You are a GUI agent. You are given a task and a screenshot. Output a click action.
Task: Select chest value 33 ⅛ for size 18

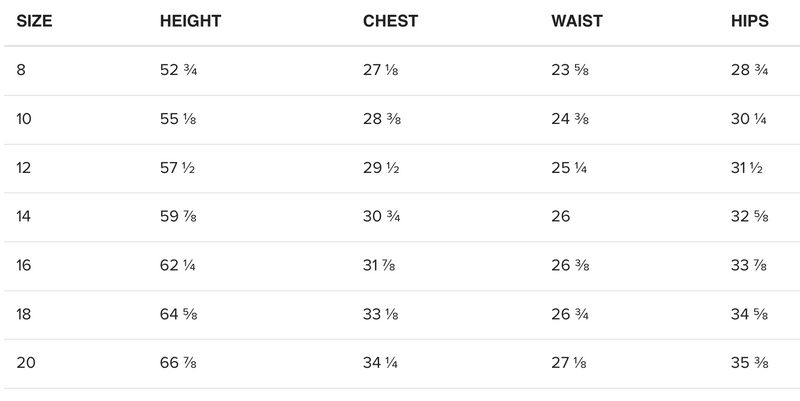[379, 315]
